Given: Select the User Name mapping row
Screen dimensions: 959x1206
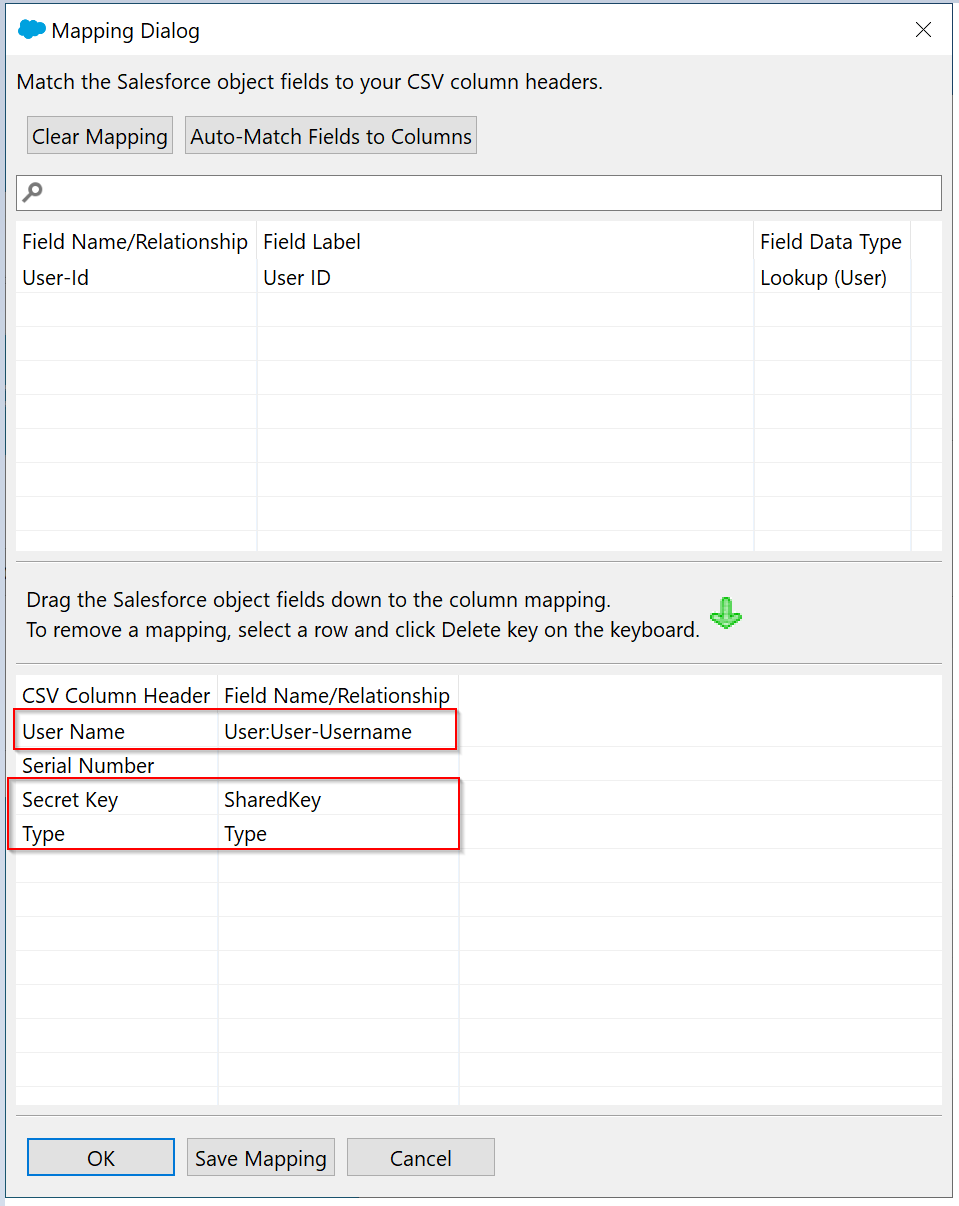Looking at the screenshot, I should pyautogui.click(x=74, y=732).
